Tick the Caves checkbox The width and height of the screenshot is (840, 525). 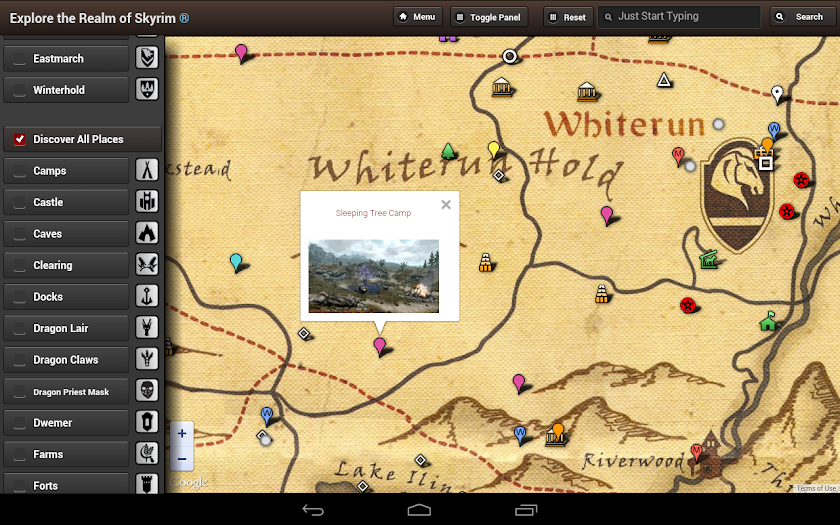[x=19, y=234]
